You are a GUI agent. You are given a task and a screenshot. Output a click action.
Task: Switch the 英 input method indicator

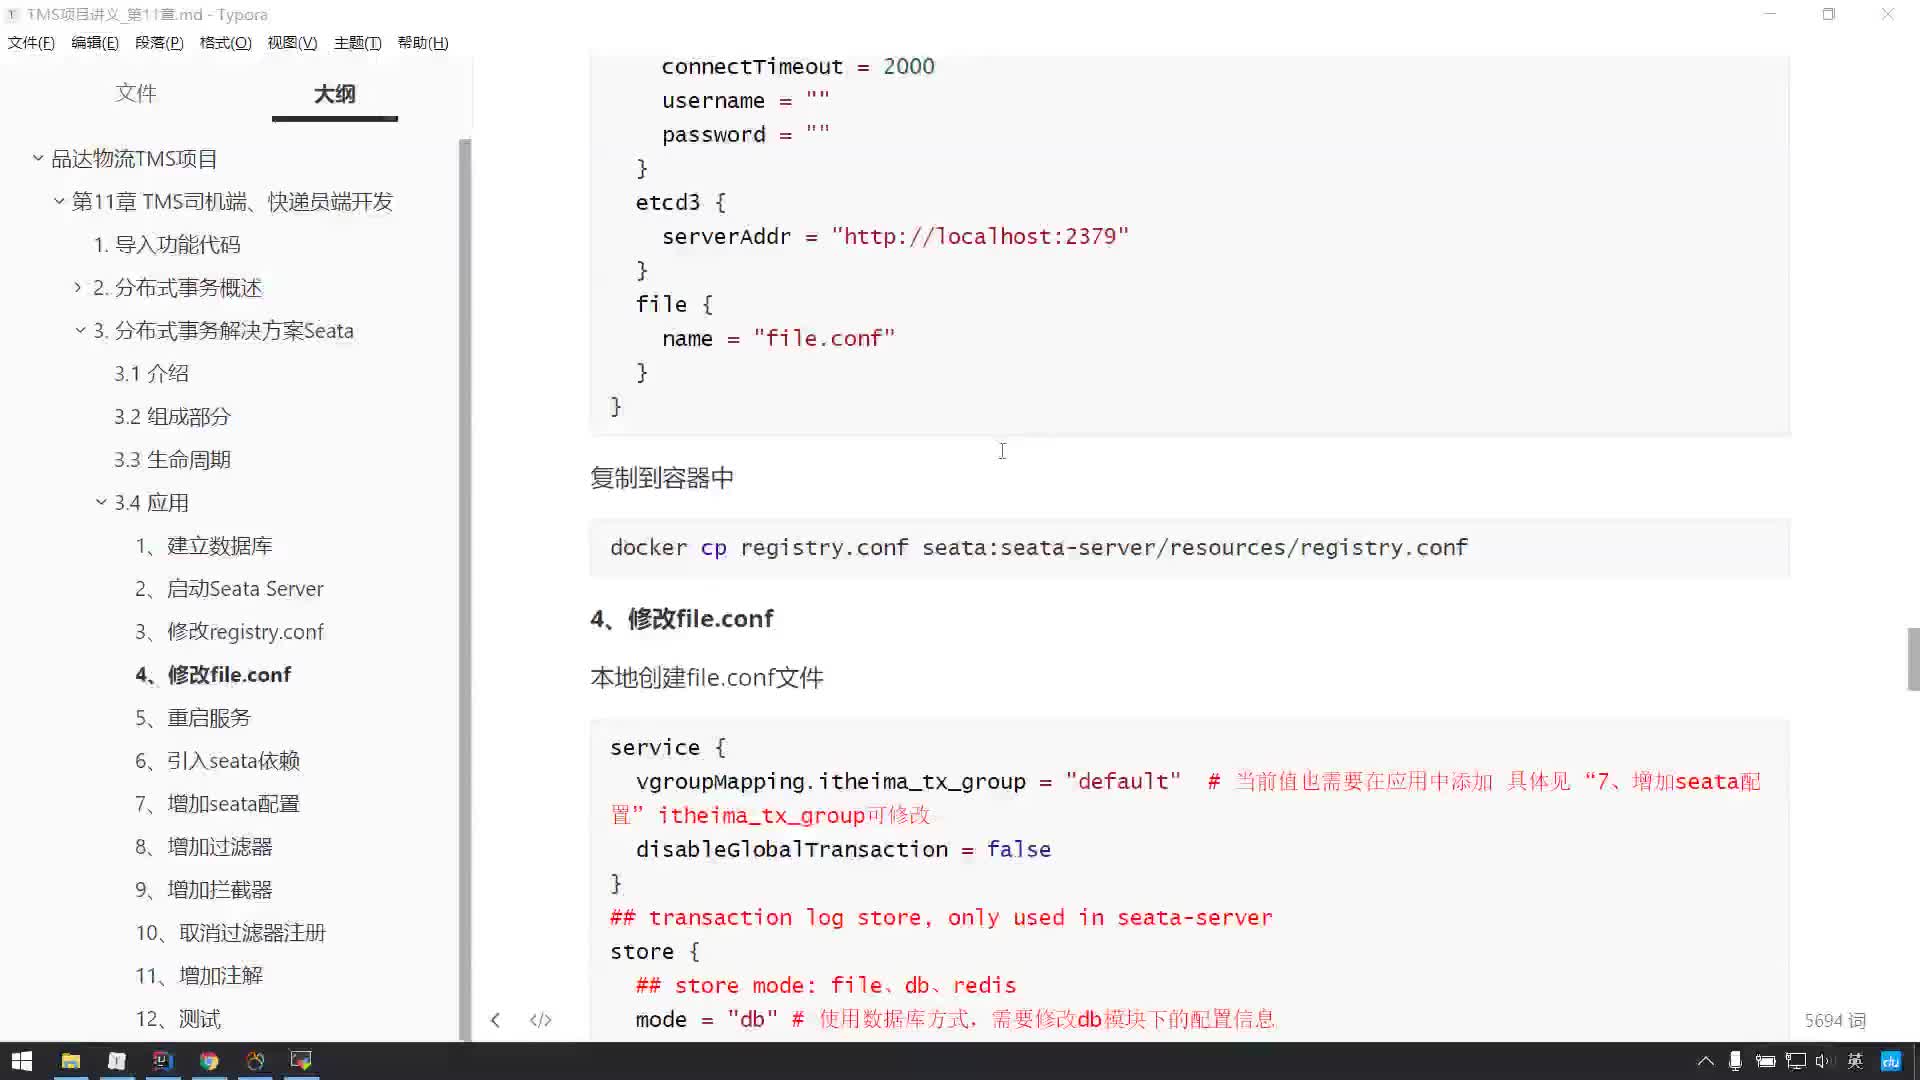[1856, 1061]
